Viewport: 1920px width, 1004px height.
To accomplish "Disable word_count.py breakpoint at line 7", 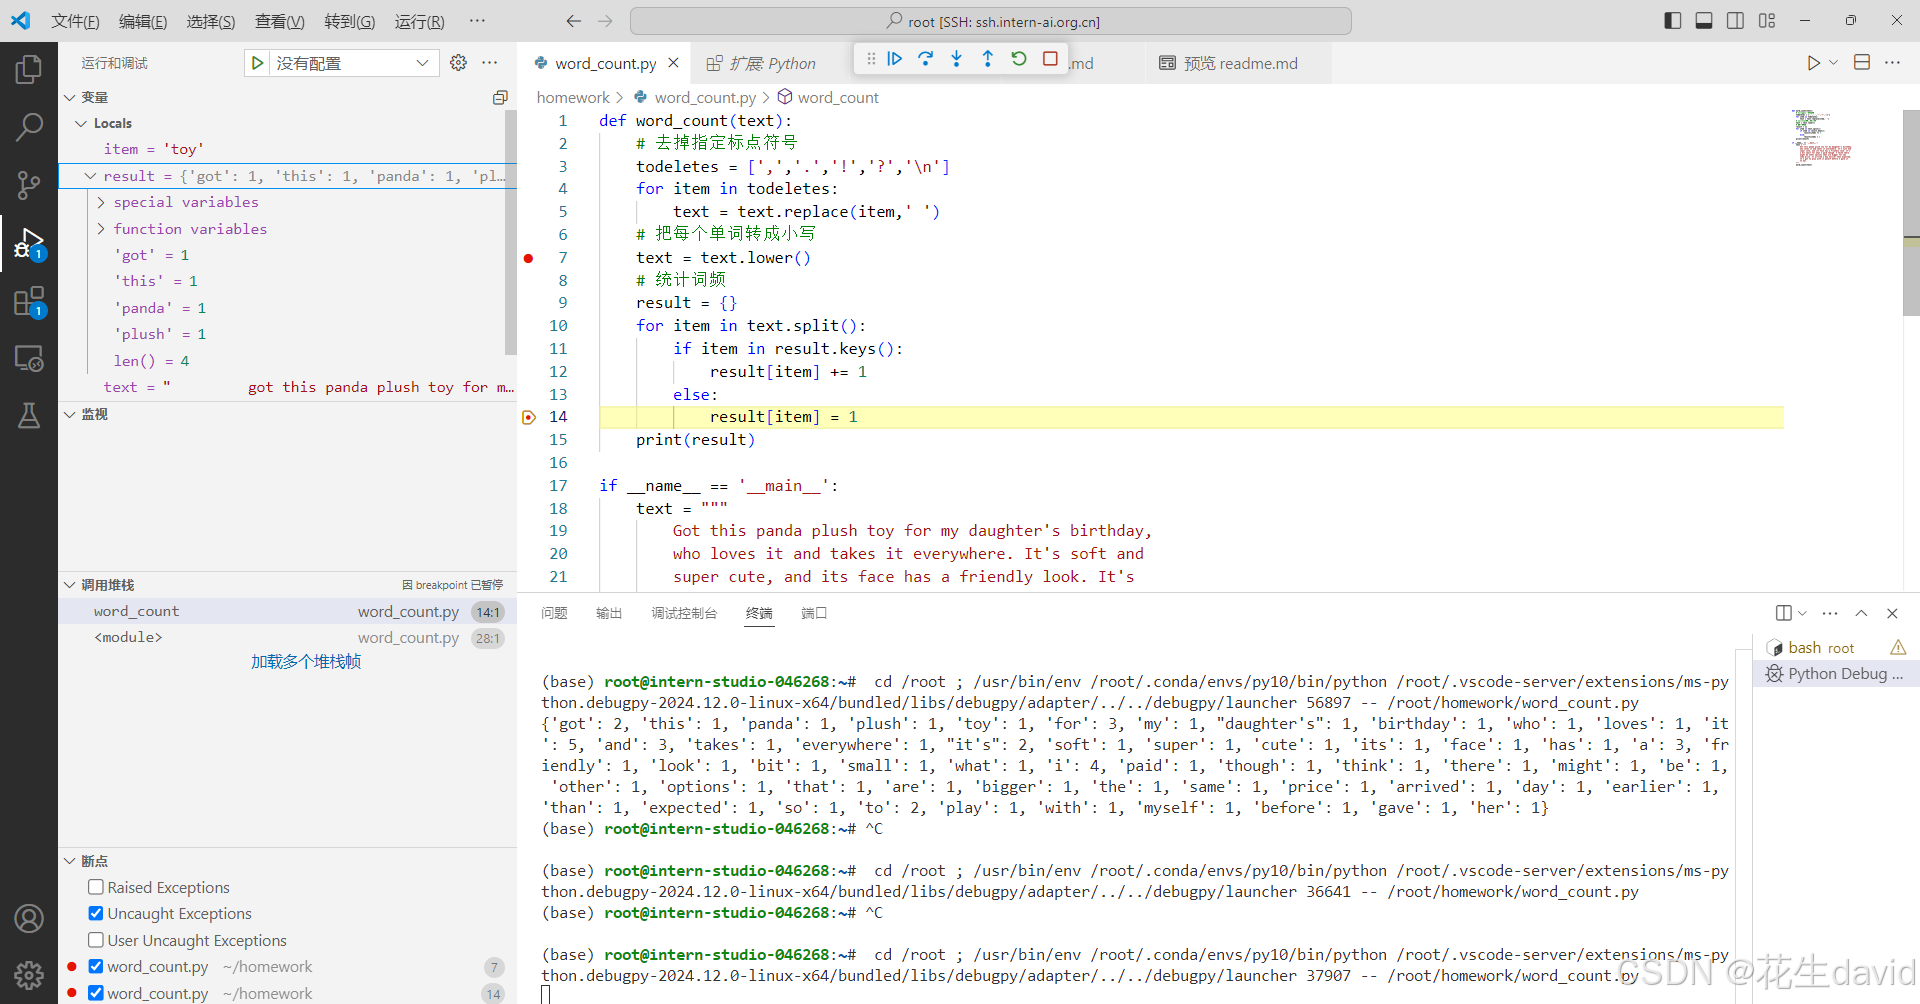I will click(x=96, y=966).
